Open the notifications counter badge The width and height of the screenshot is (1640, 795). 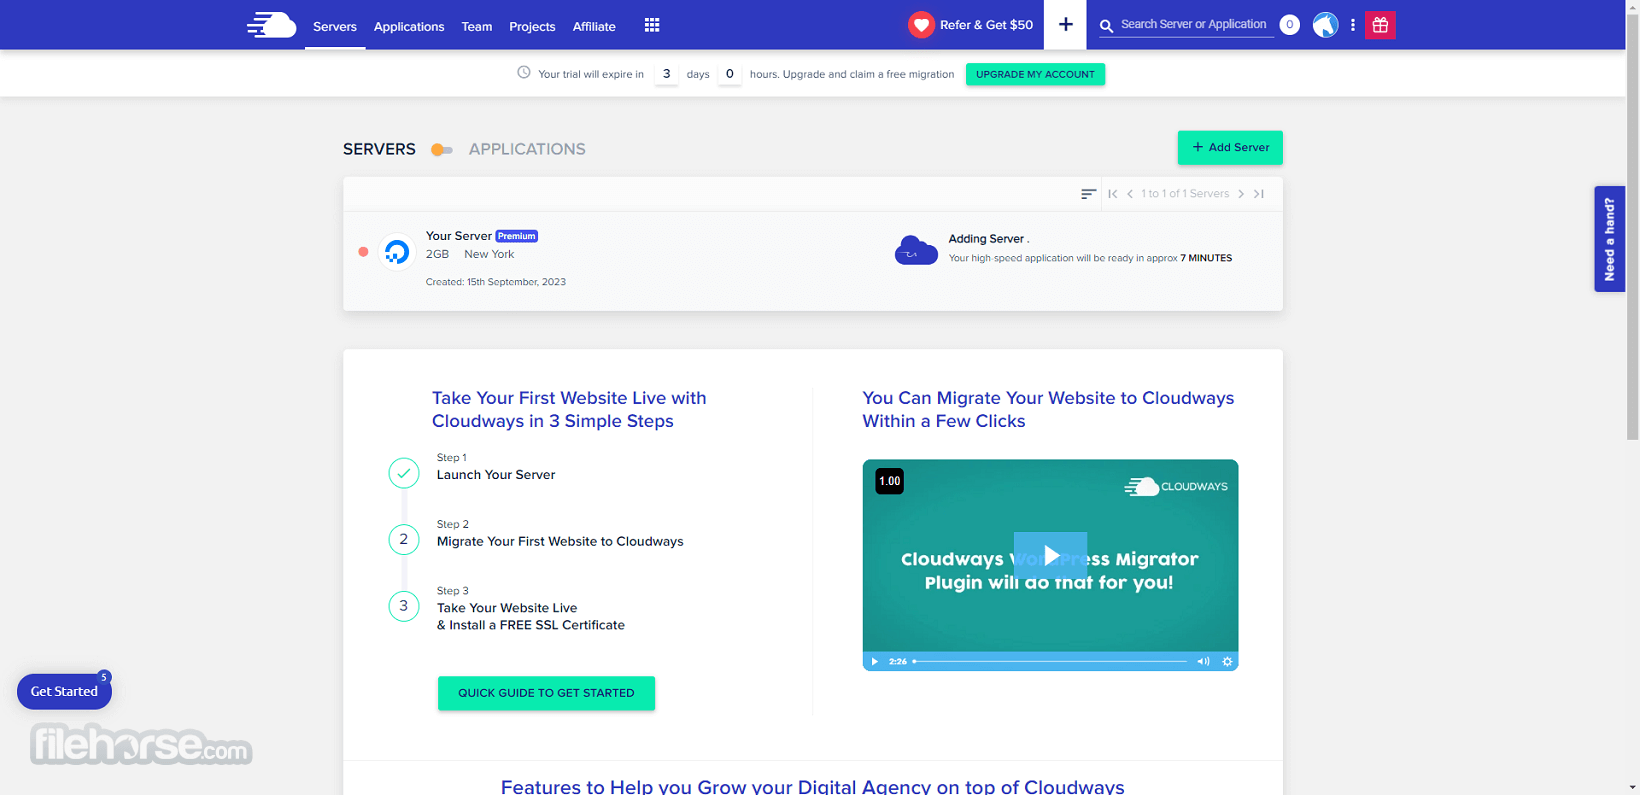coord(1290,25)
